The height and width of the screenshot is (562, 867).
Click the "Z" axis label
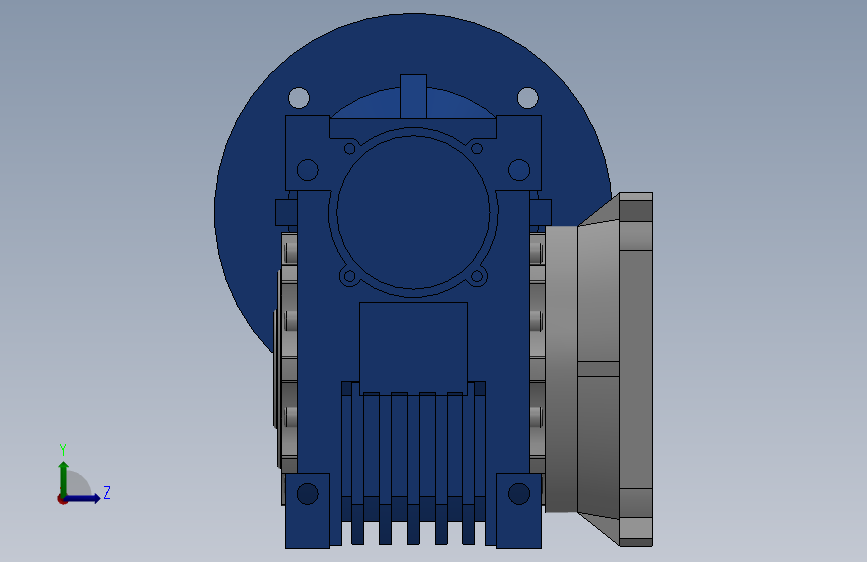107,492
